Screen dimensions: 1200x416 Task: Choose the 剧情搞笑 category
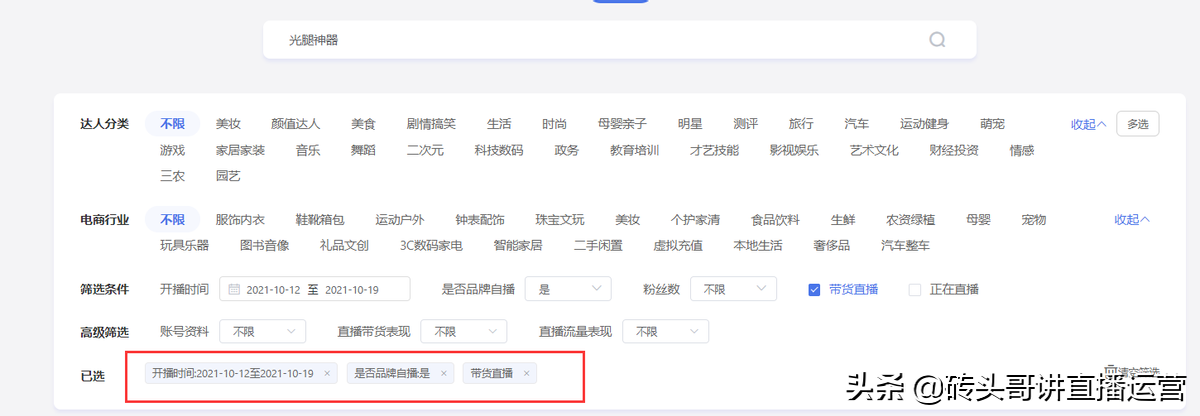tap(431, 124)
